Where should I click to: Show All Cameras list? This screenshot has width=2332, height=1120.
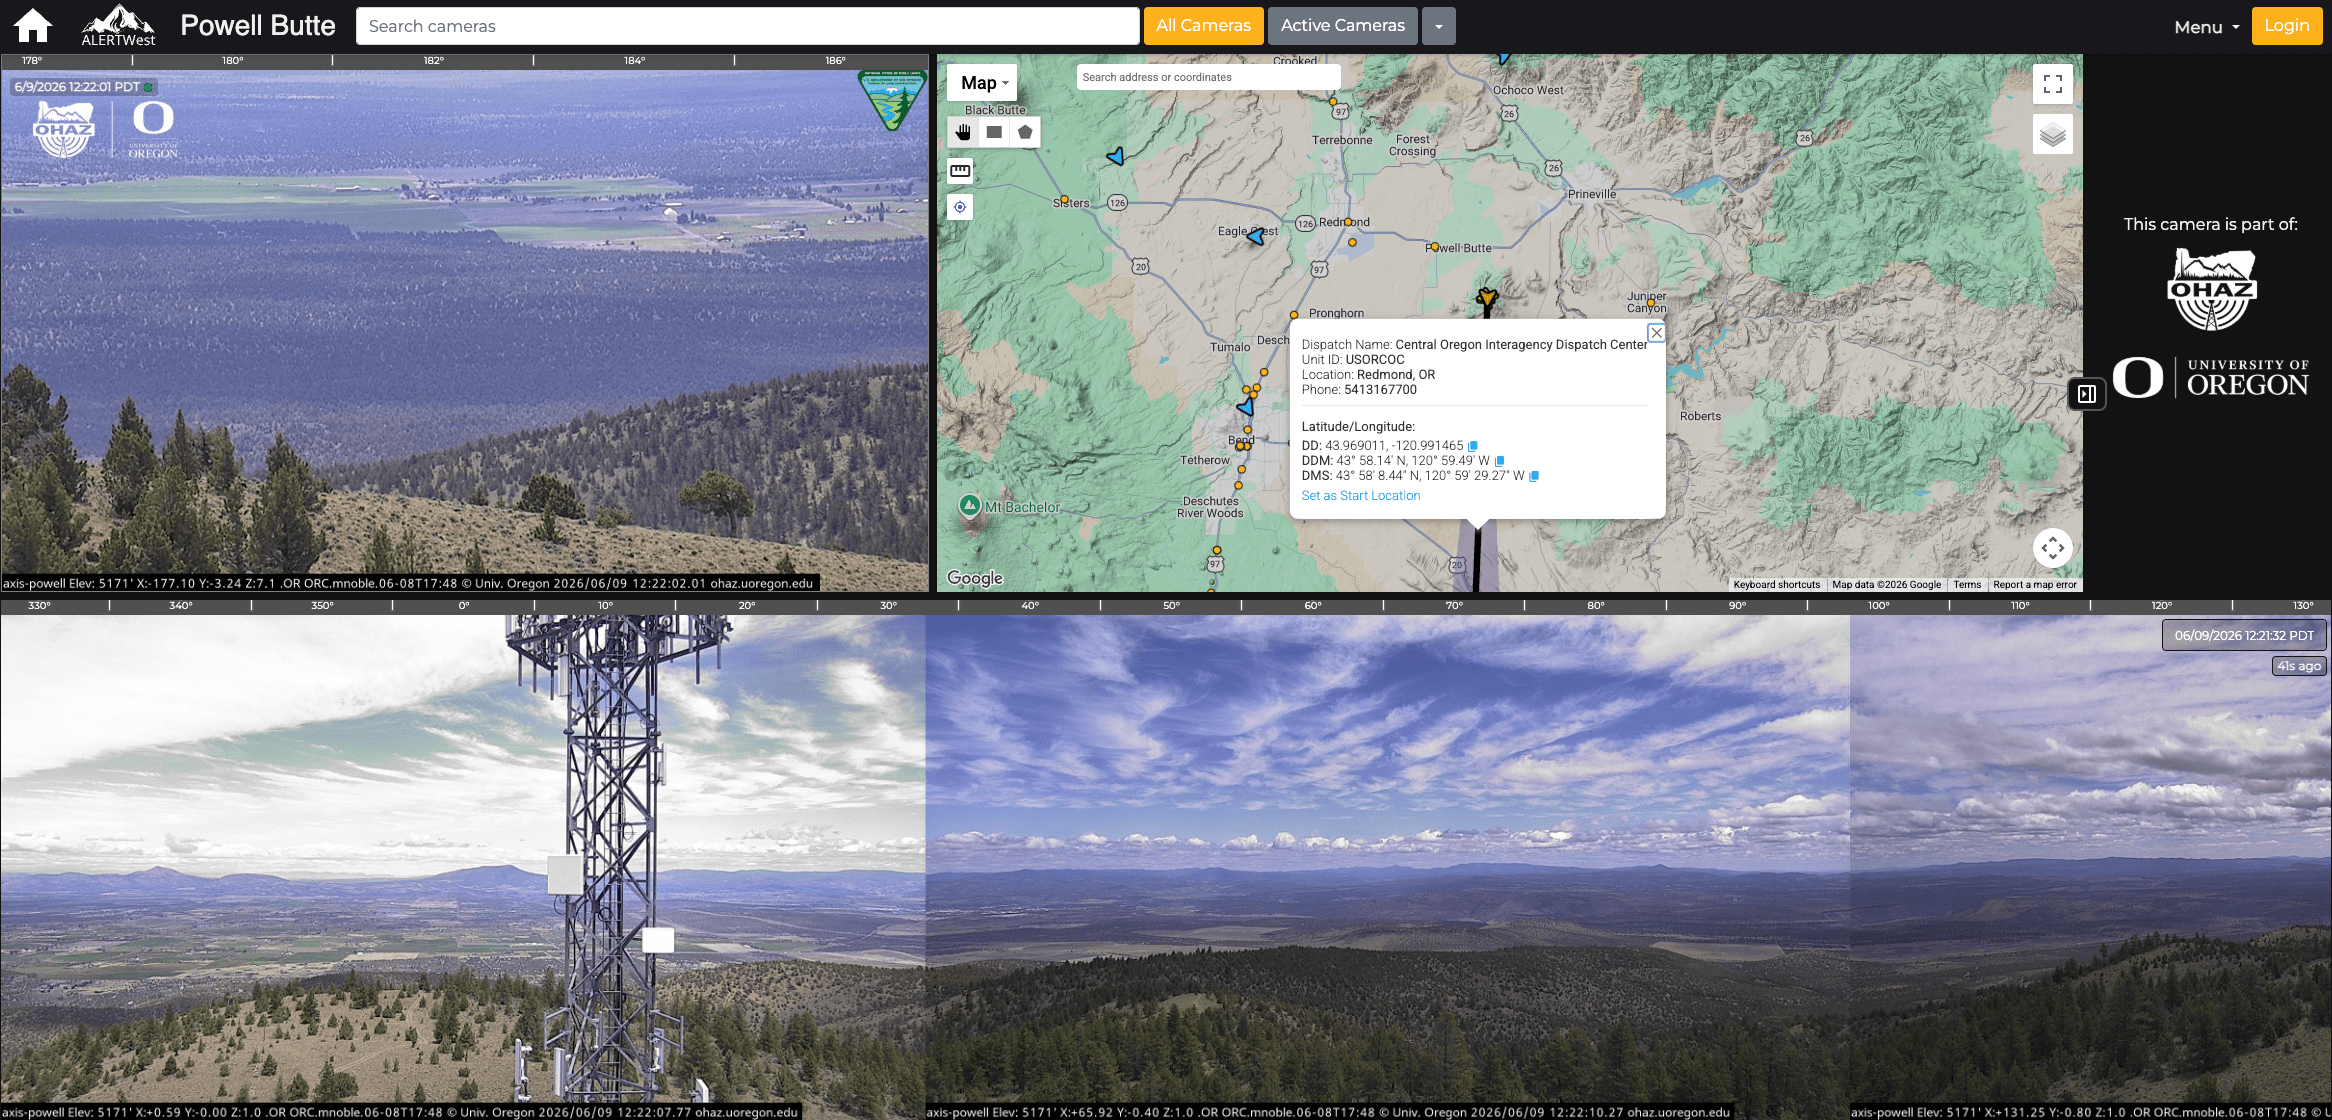[x=1203, y=26]
